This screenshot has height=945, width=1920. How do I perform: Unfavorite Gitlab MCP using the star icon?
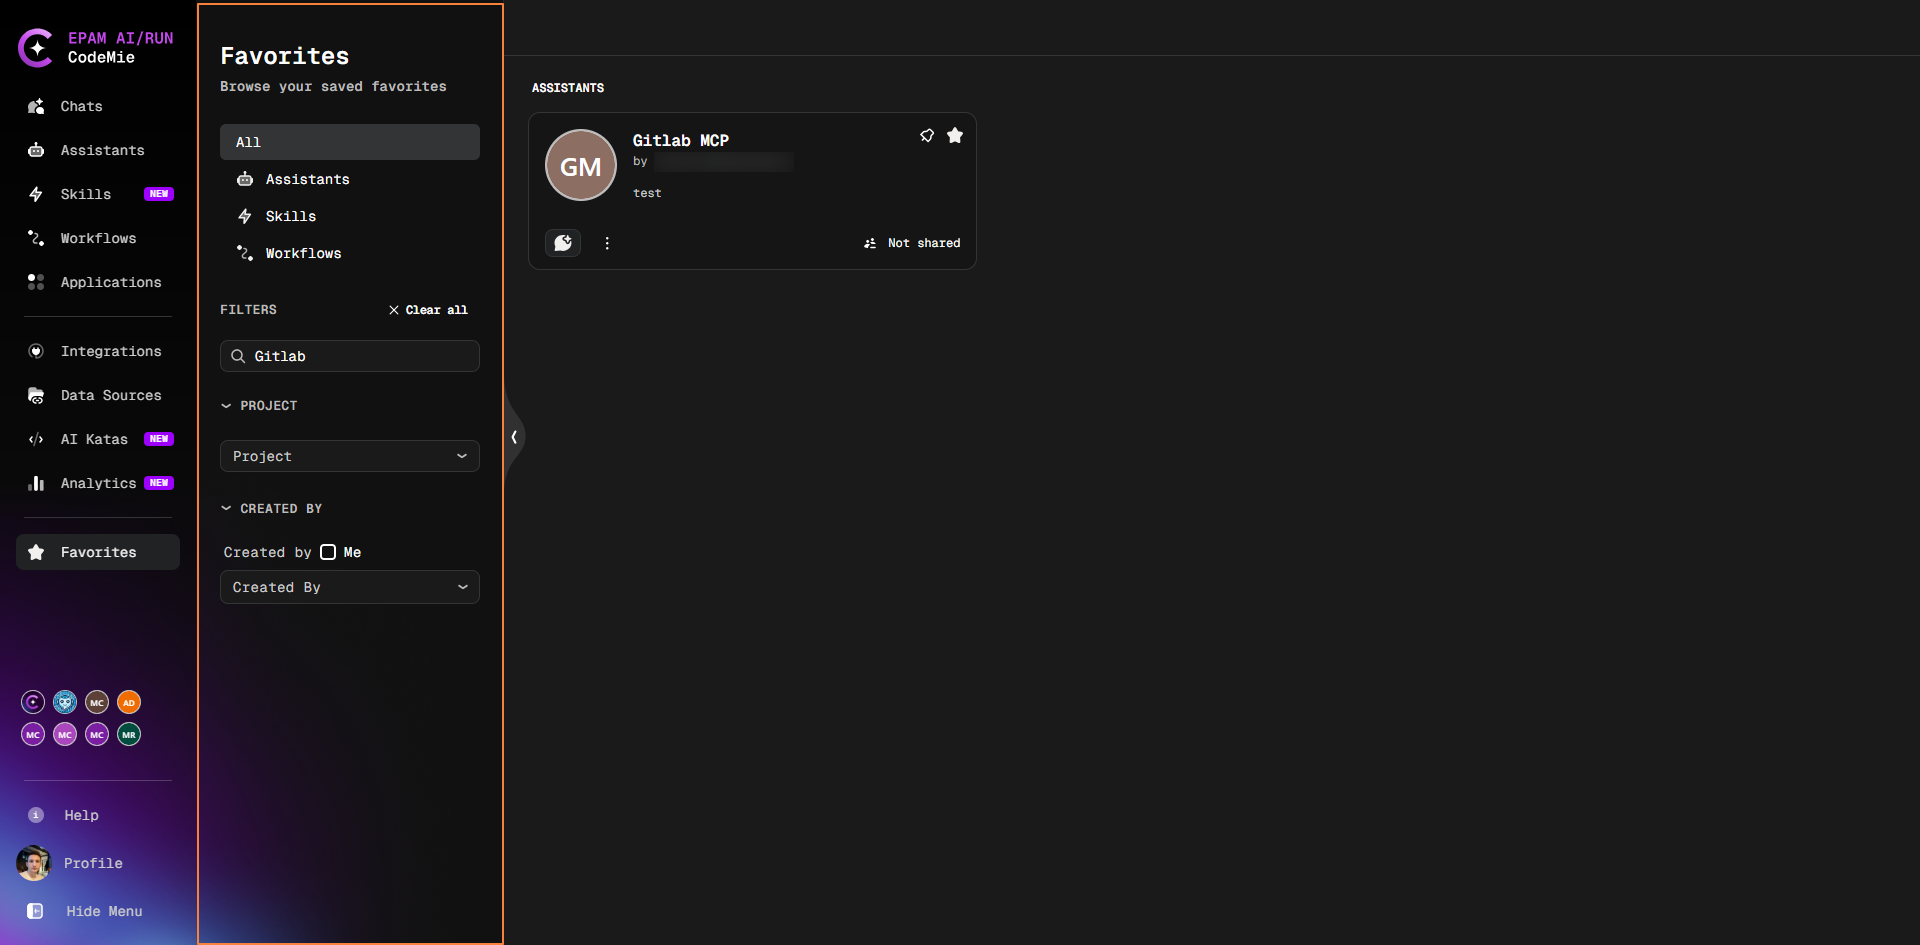point(955,135)
